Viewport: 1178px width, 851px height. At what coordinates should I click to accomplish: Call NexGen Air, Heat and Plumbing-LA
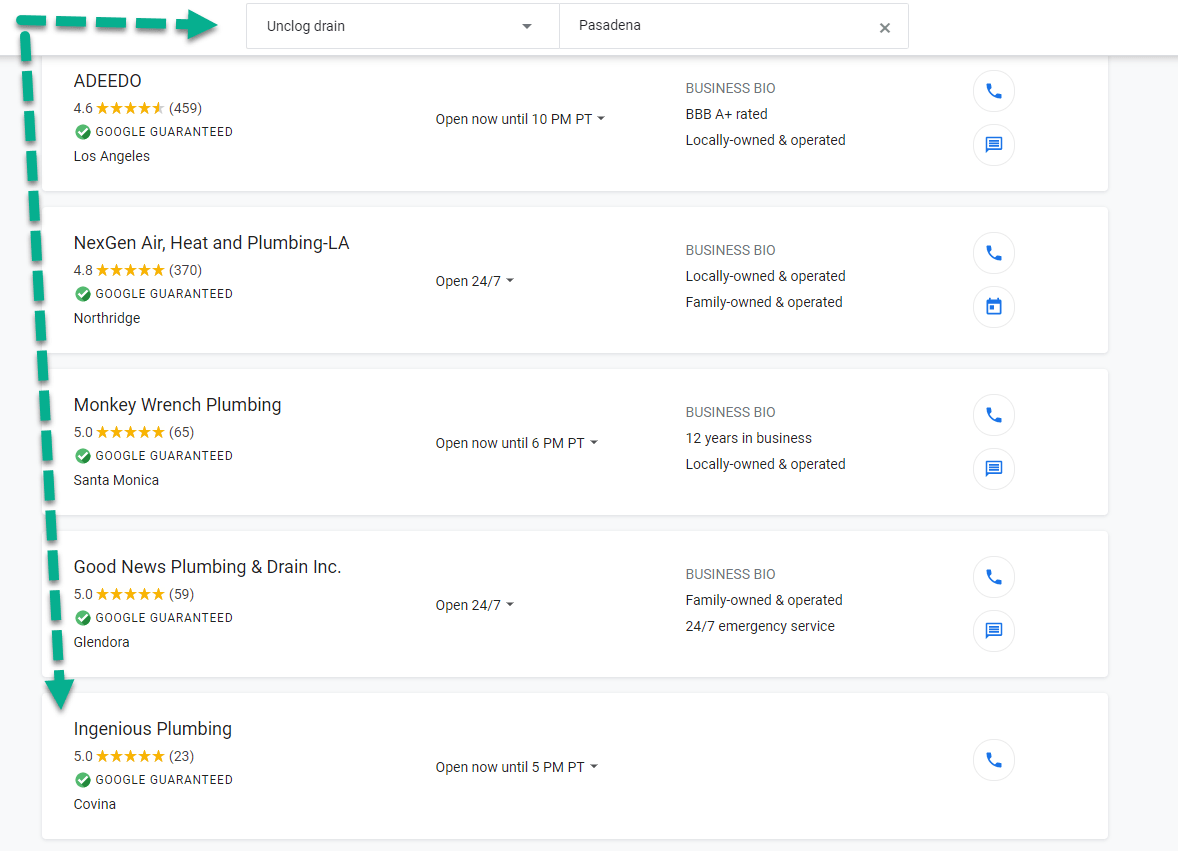pyautogui.click(x=993, y=253)
